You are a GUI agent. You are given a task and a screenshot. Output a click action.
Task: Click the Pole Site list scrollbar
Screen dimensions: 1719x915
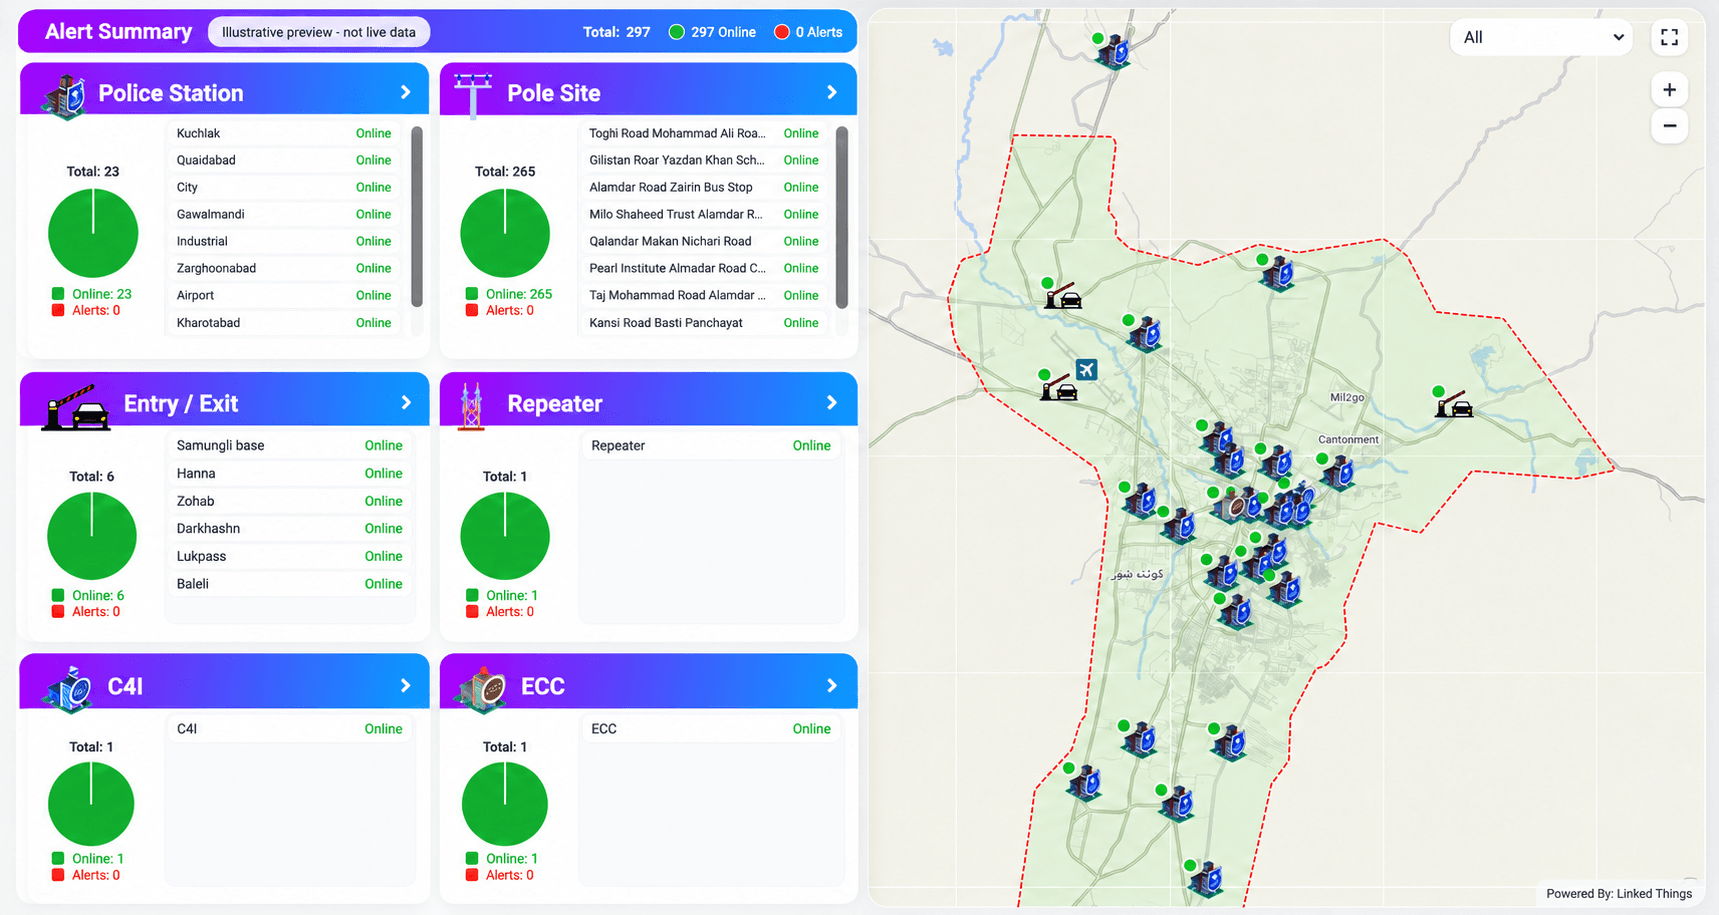click(842, 217)
